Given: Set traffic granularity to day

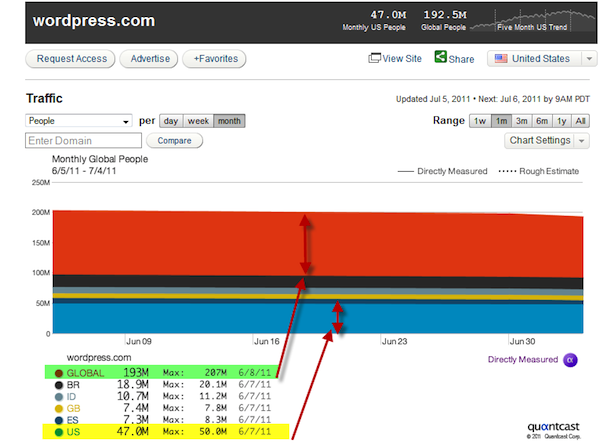Looking at the screenshot, I should pos(171,121).
